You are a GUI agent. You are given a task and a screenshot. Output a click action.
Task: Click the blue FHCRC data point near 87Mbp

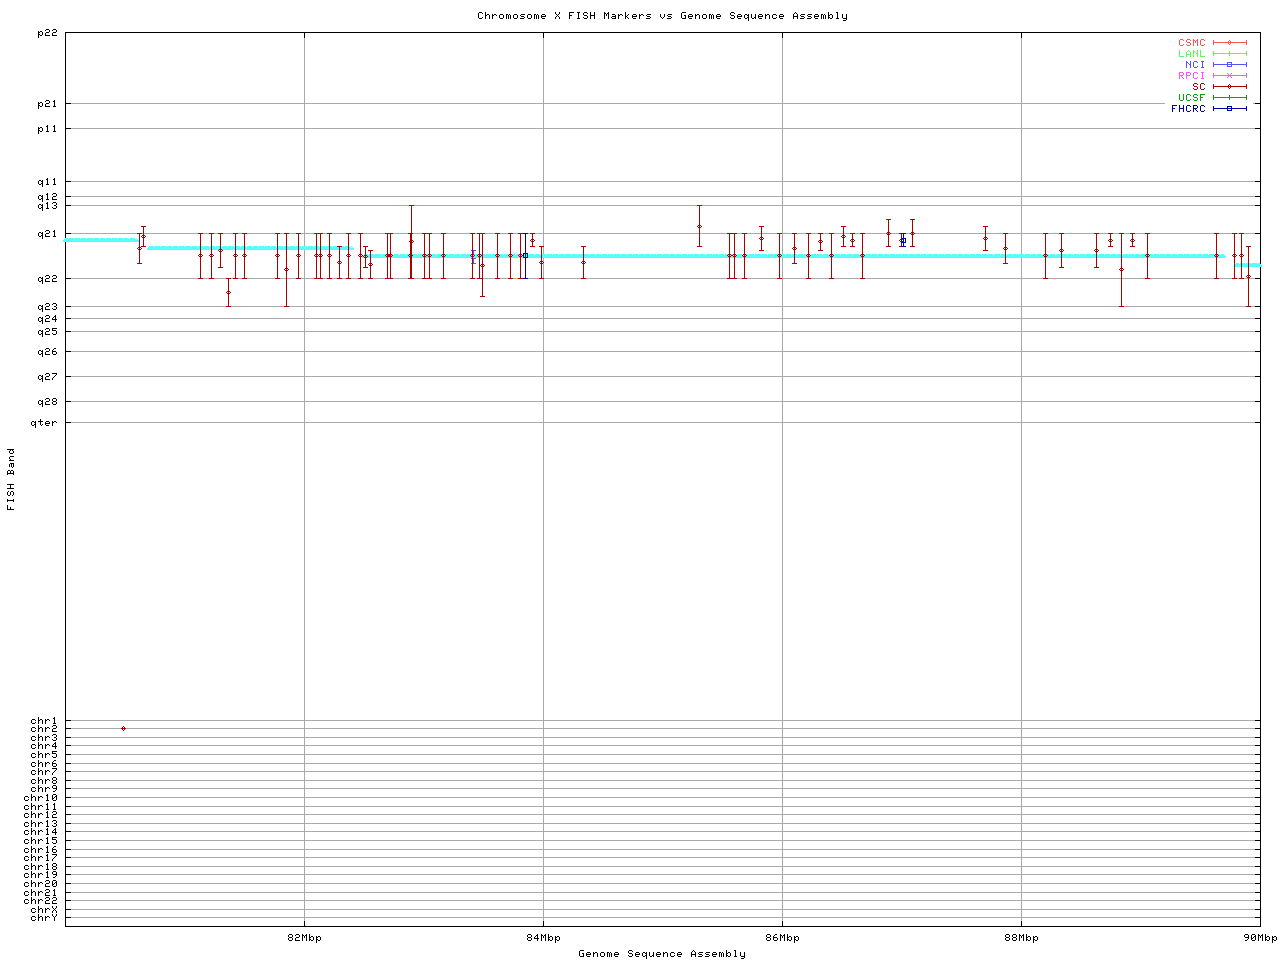pos(902,240)
